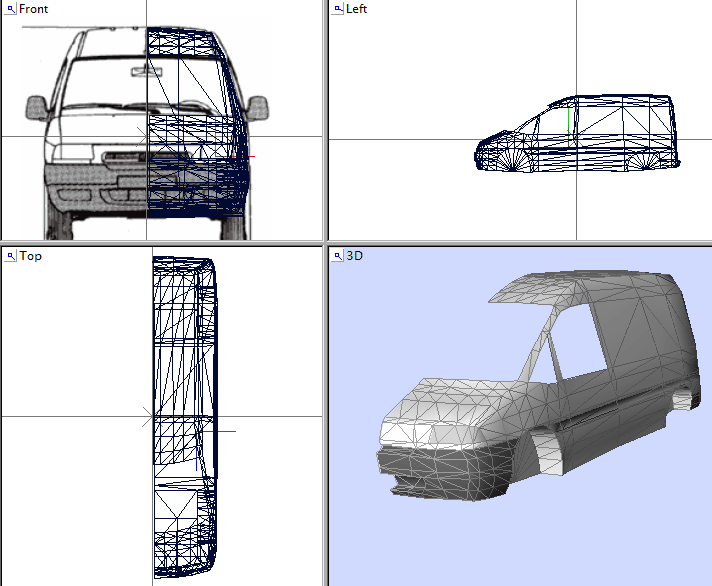Click the horizontal splitter between Front and Top views
The width and height of the screenshot is (712, 586).
click(x=160, y=243)
